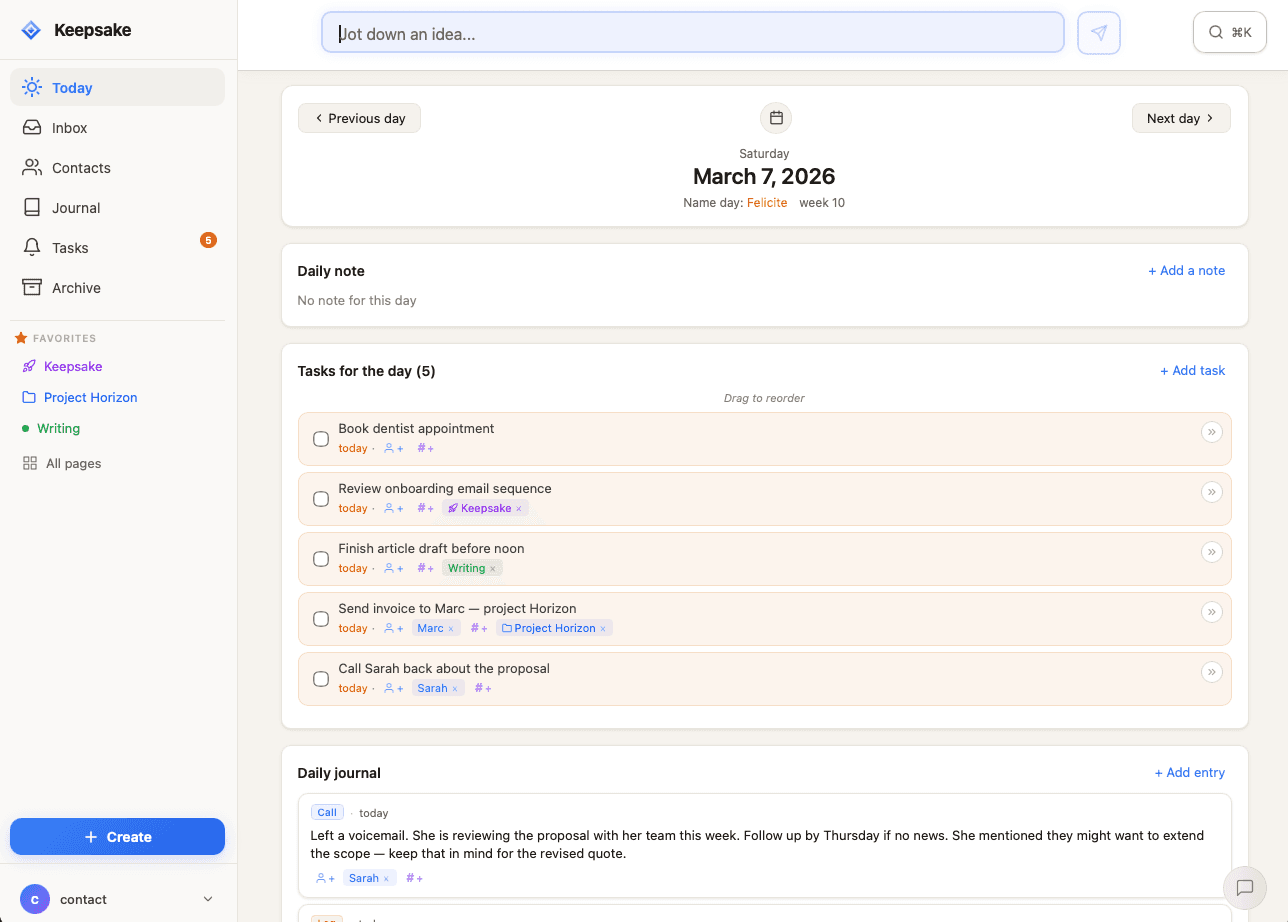Open the Archive section icon
The image size is (1288, 922).
(33, 287)
